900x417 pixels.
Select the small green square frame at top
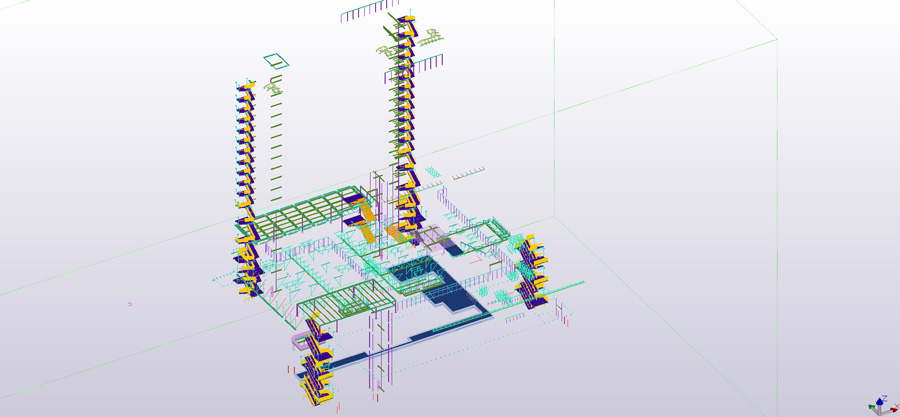(x=276, y=61)
